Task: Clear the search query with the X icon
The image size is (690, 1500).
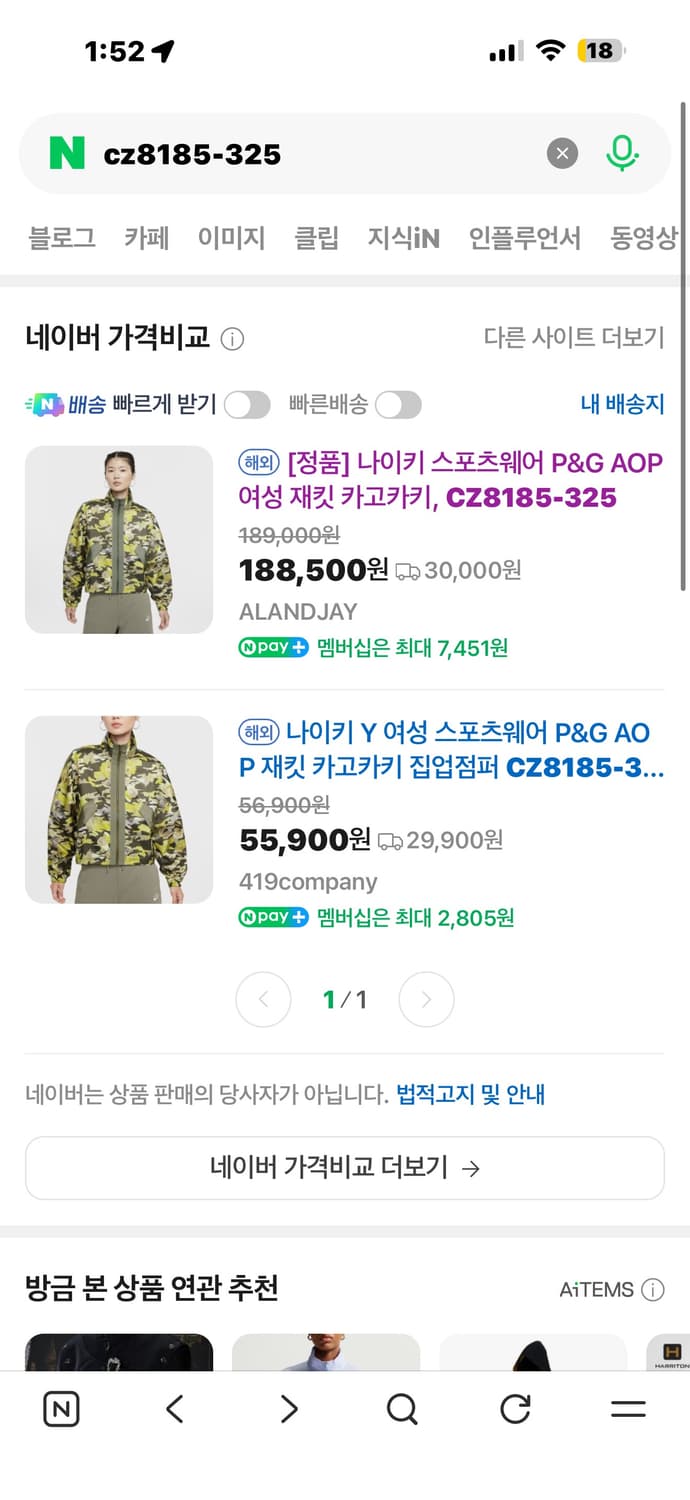Action: point(562,153)
